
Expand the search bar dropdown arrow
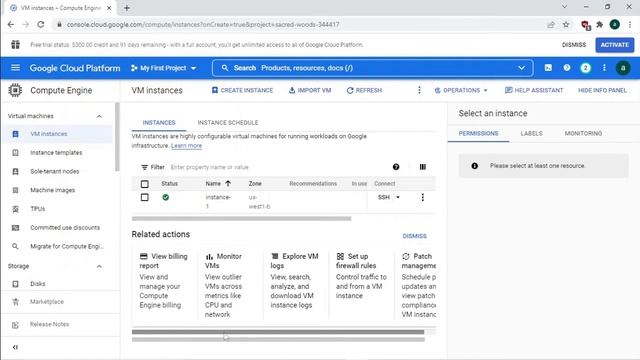pyautogui.click(x=521, y=68)
